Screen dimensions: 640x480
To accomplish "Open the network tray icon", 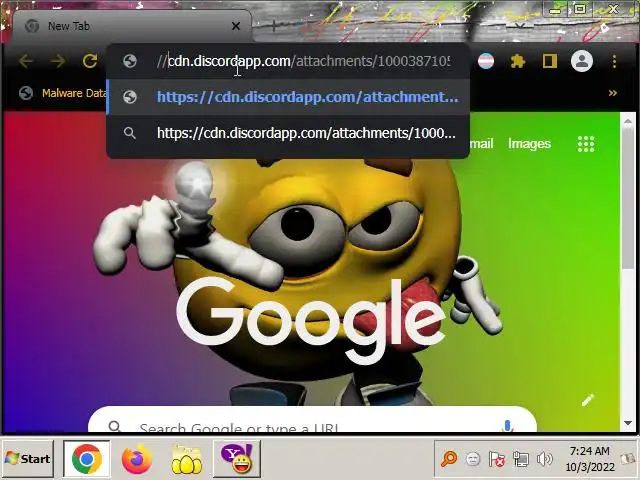I will [520, 459].
